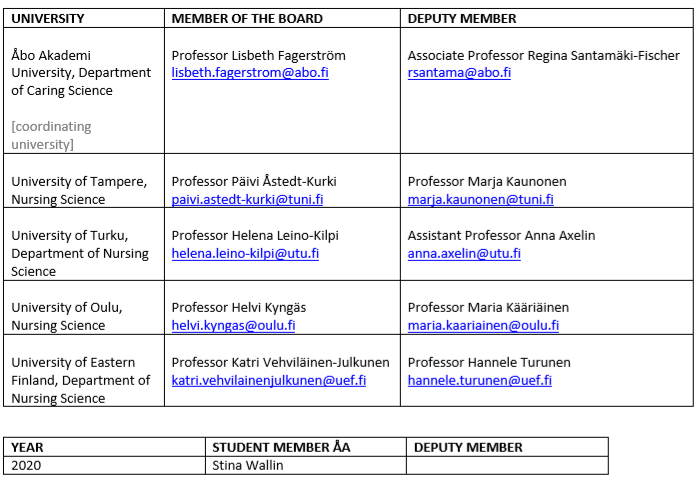Image resolution: width=696 pixels, height=479 pixels.
Task: Select the University of Tampere cell
Action: [x=84, y=181]
